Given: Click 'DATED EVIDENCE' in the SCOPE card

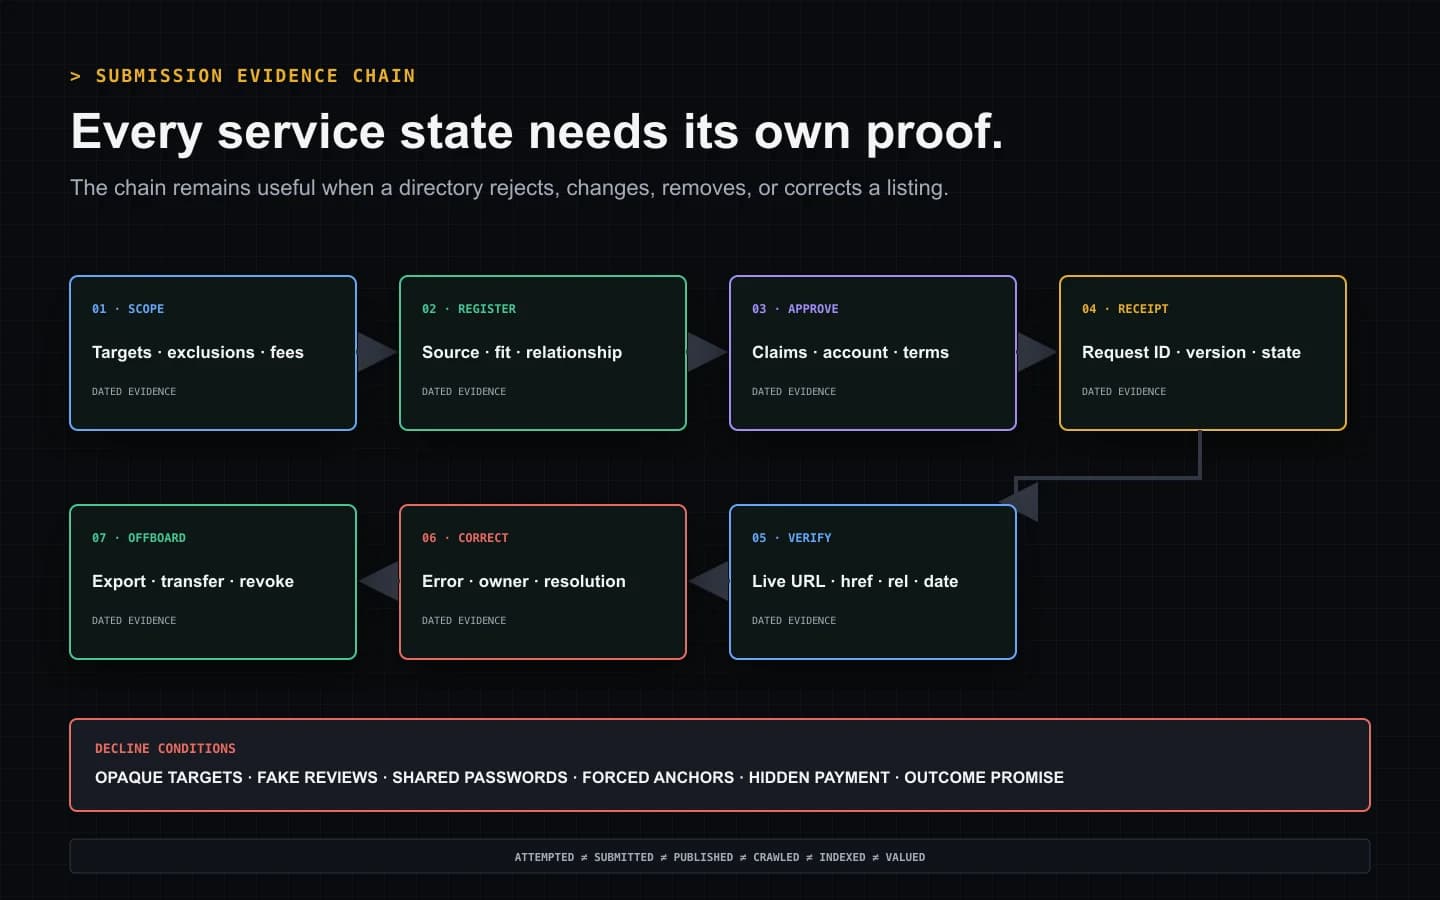Looking at the screenshot, I should pos(134,392).
